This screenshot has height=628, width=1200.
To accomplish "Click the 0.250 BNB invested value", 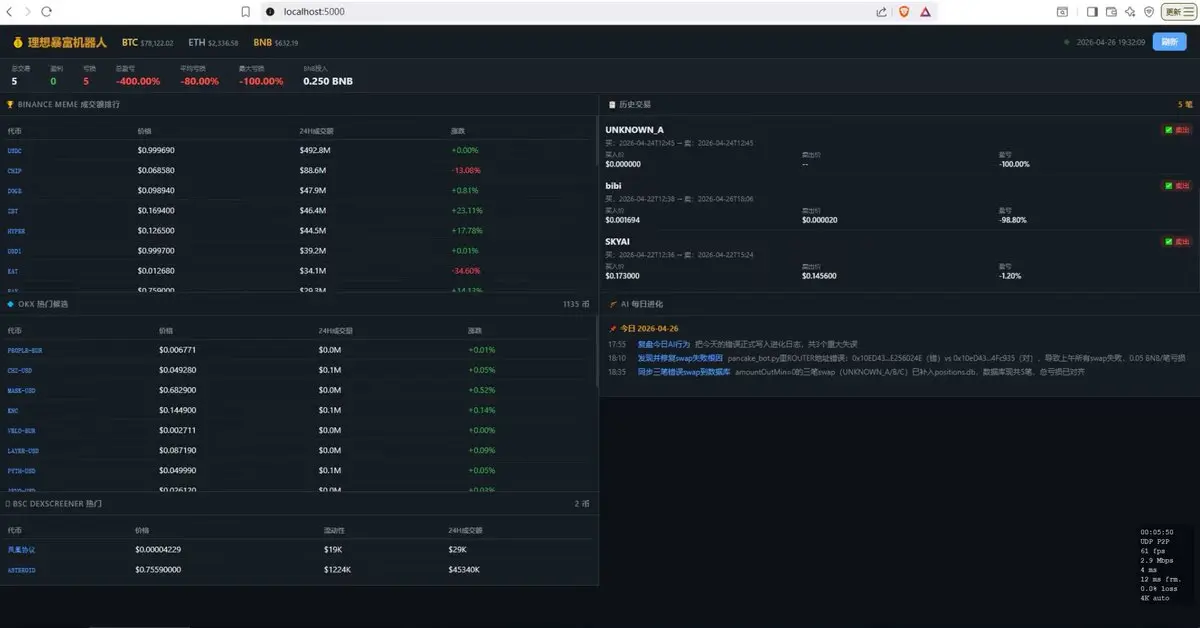I will [328, 81].
